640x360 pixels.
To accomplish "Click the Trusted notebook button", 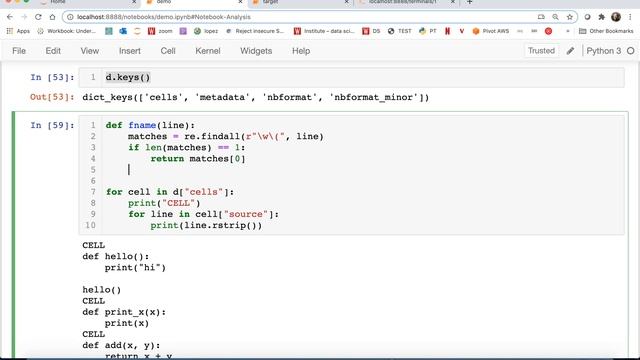I will (541, 51).
